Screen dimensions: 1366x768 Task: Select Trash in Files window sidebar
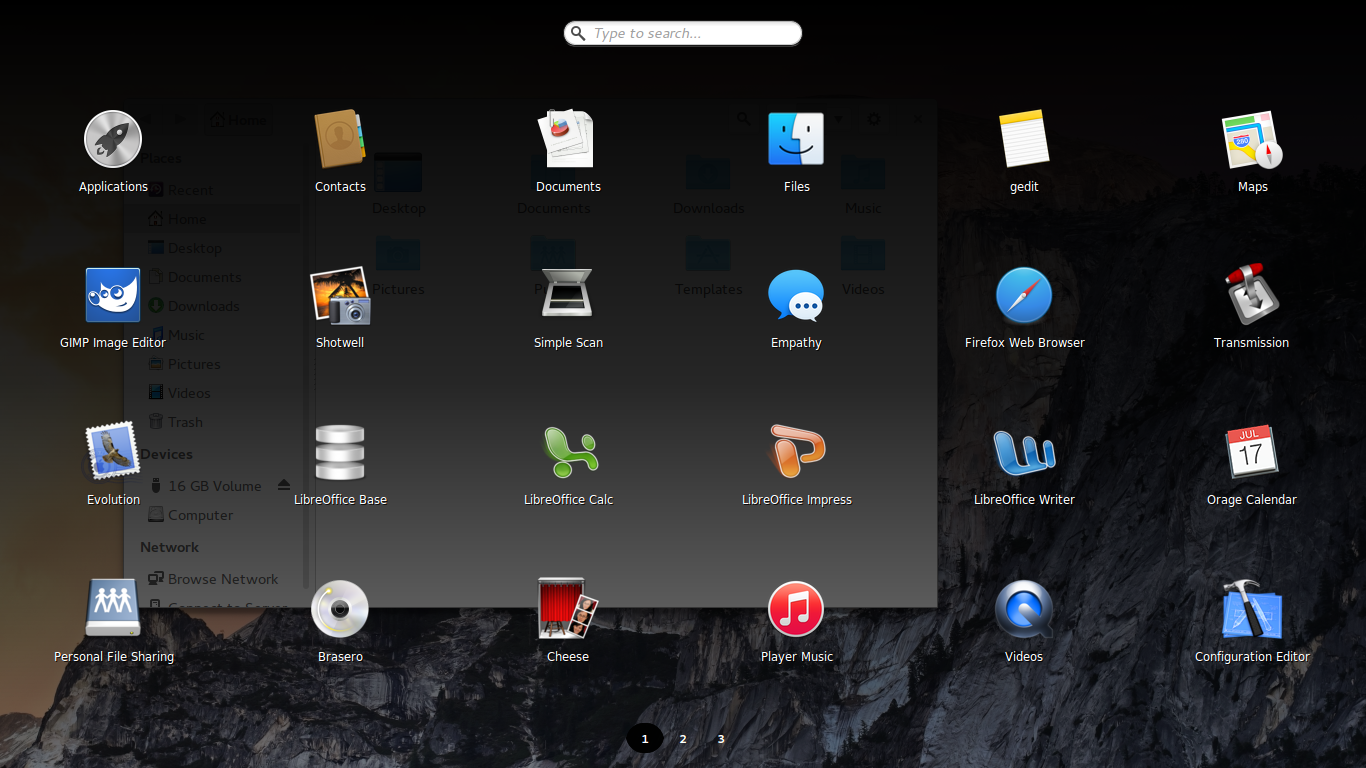point(185,422)
